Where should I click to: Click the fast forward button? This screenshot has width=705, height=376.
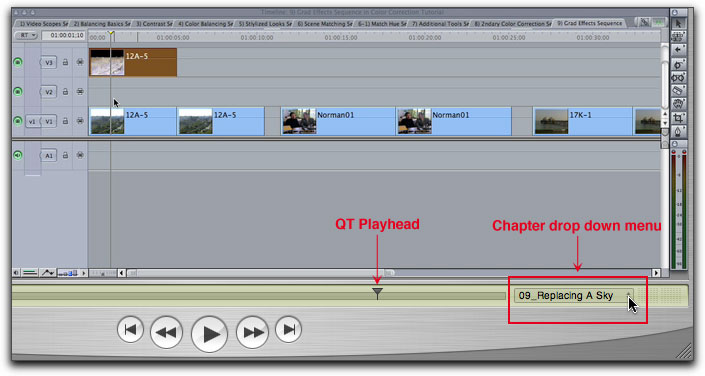point(253,332)
